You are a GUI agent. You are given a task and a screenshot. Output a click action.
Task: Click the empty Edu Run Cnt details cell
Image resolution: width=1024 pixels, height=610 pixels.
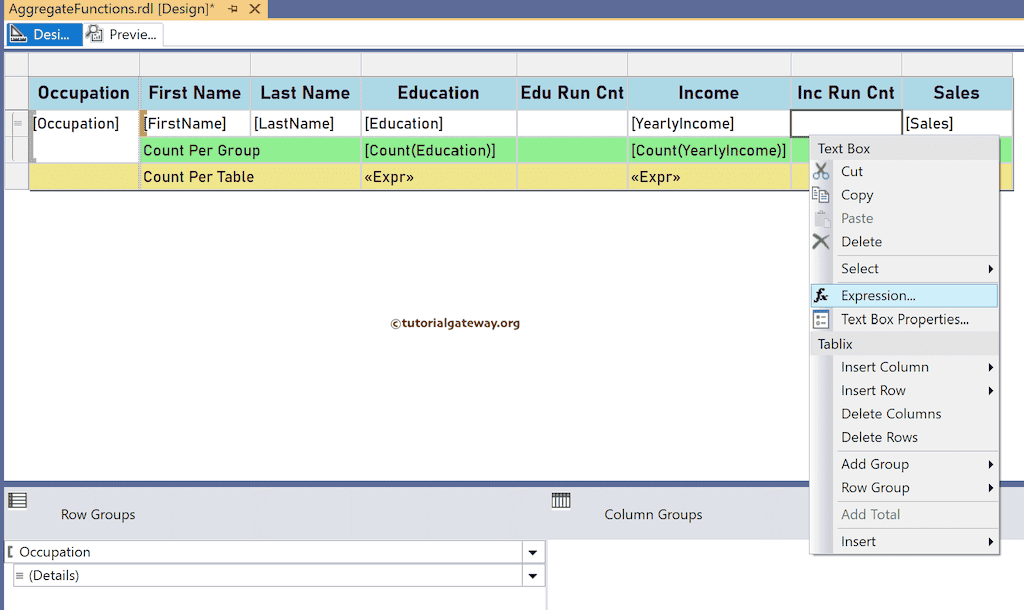pyautogui.click(x=572, y=123)
